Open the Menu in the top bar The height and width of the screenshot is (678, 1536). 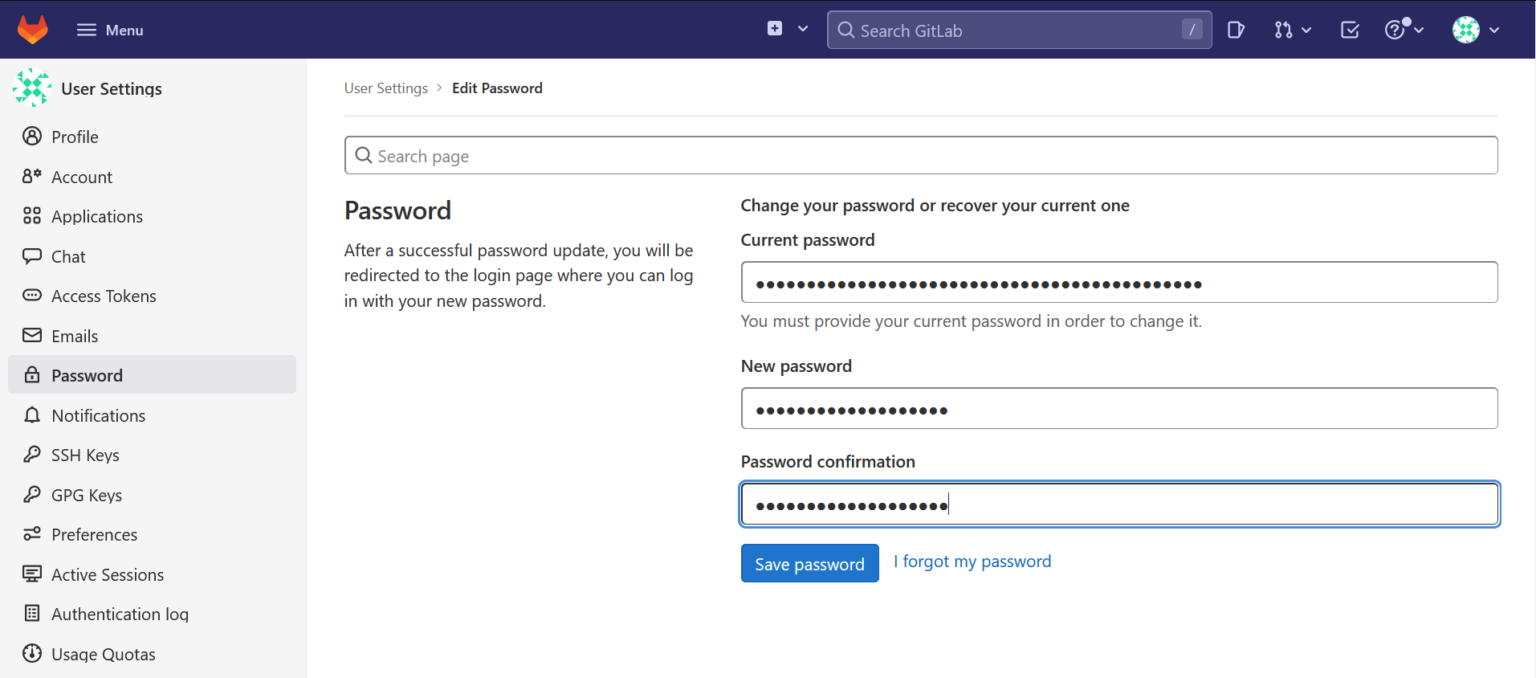tap(109, 29)
